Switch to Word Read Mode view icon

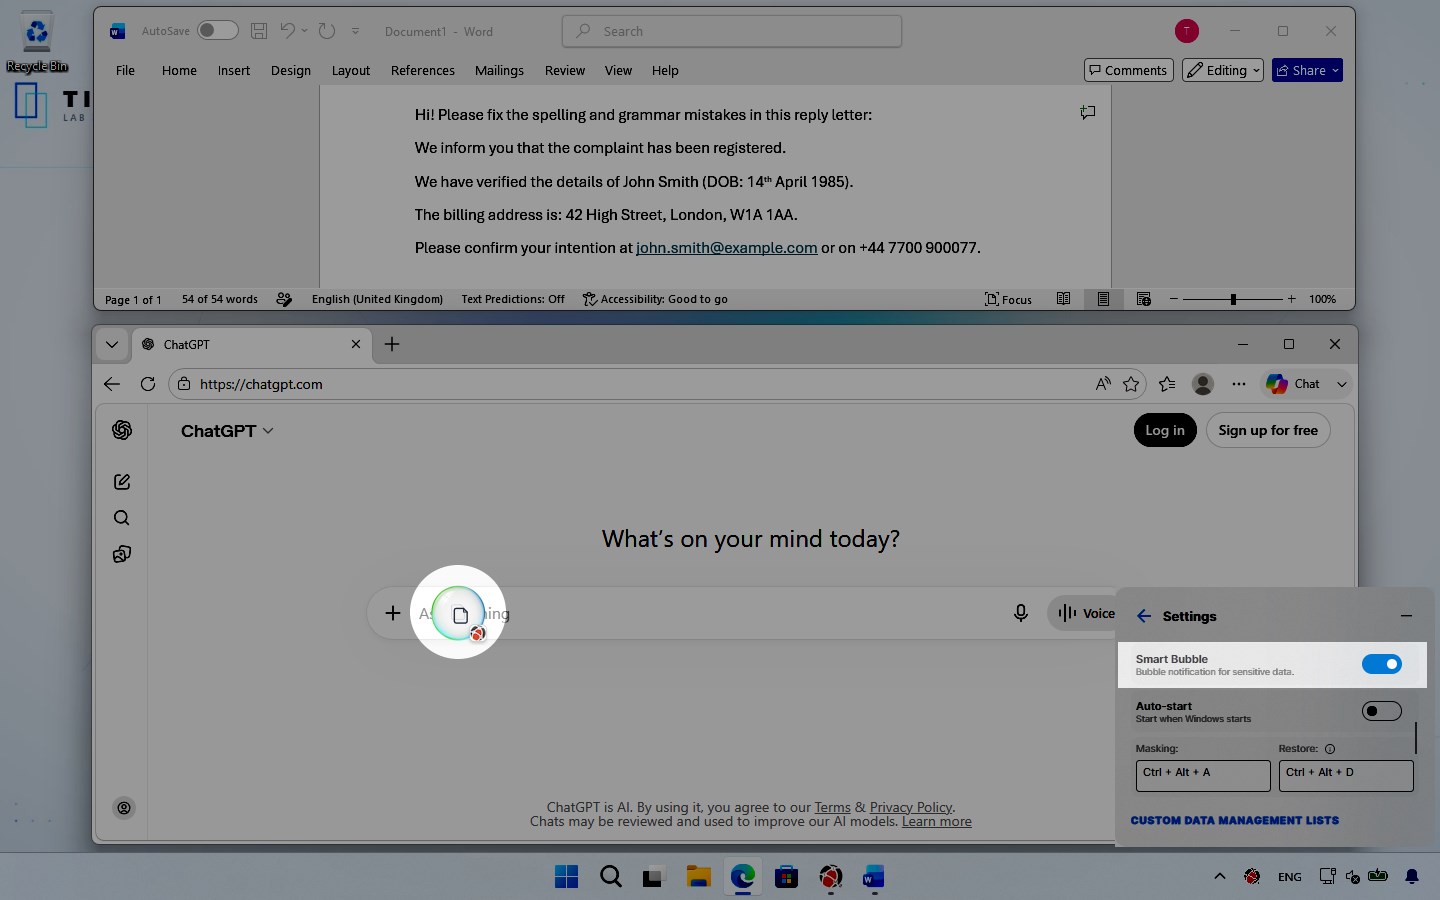[1064, 299]
